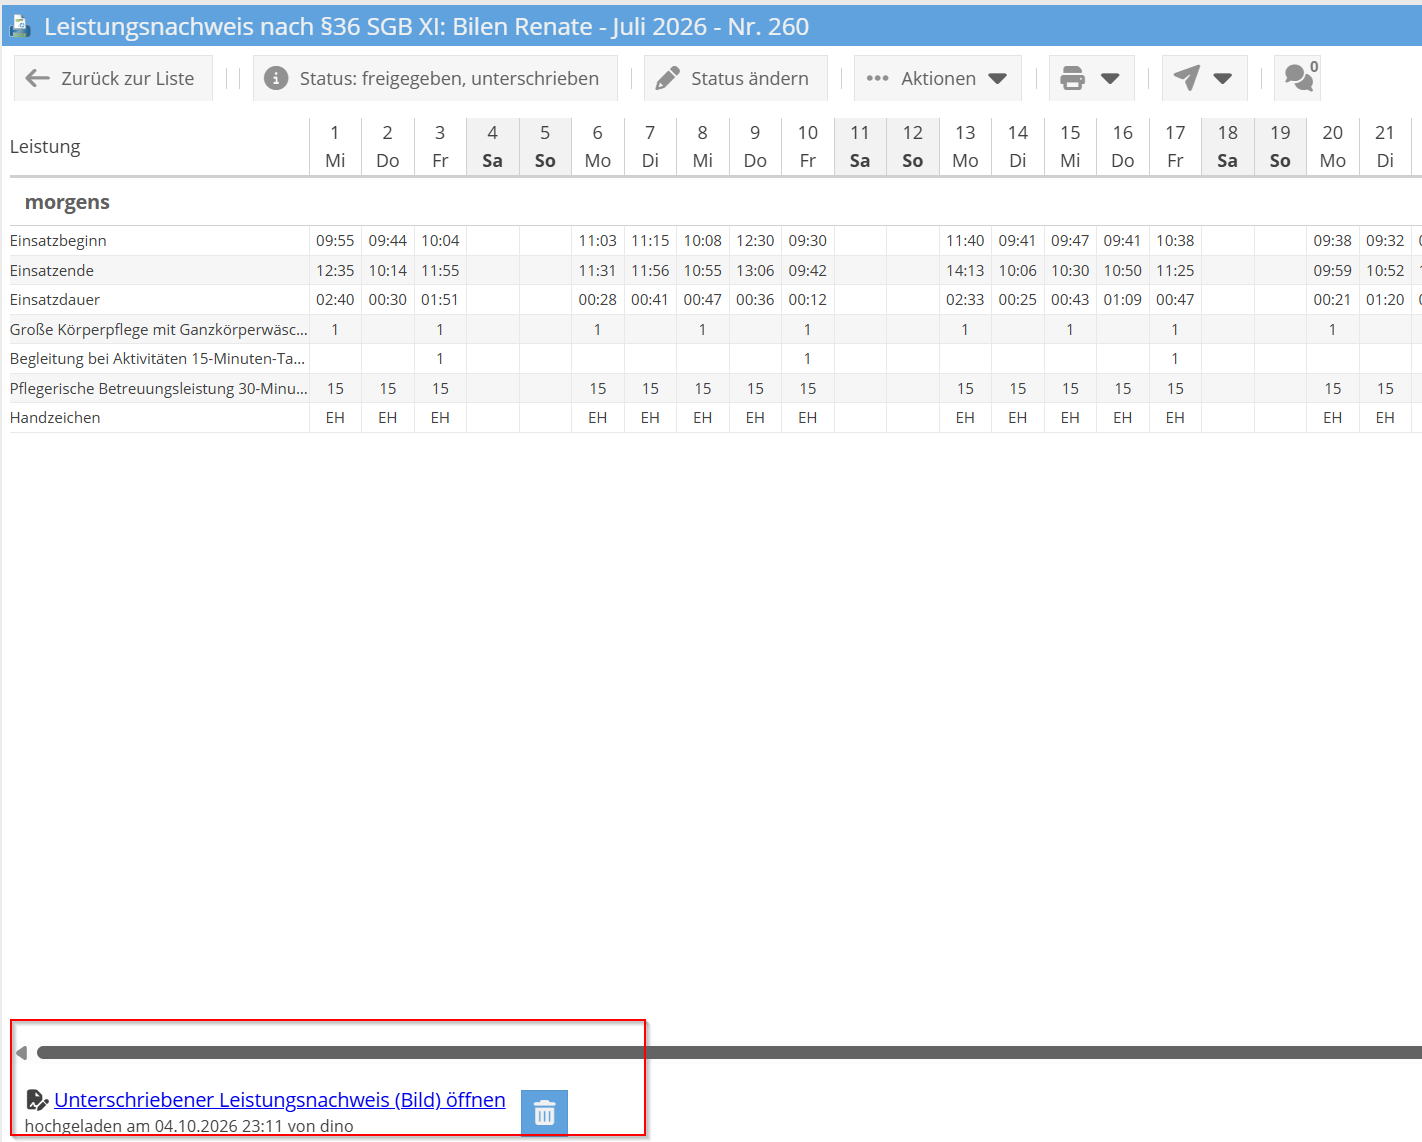Select day column header '4 Sa'
This screenshot has height=1142, width=1422.
click(492, 147)
